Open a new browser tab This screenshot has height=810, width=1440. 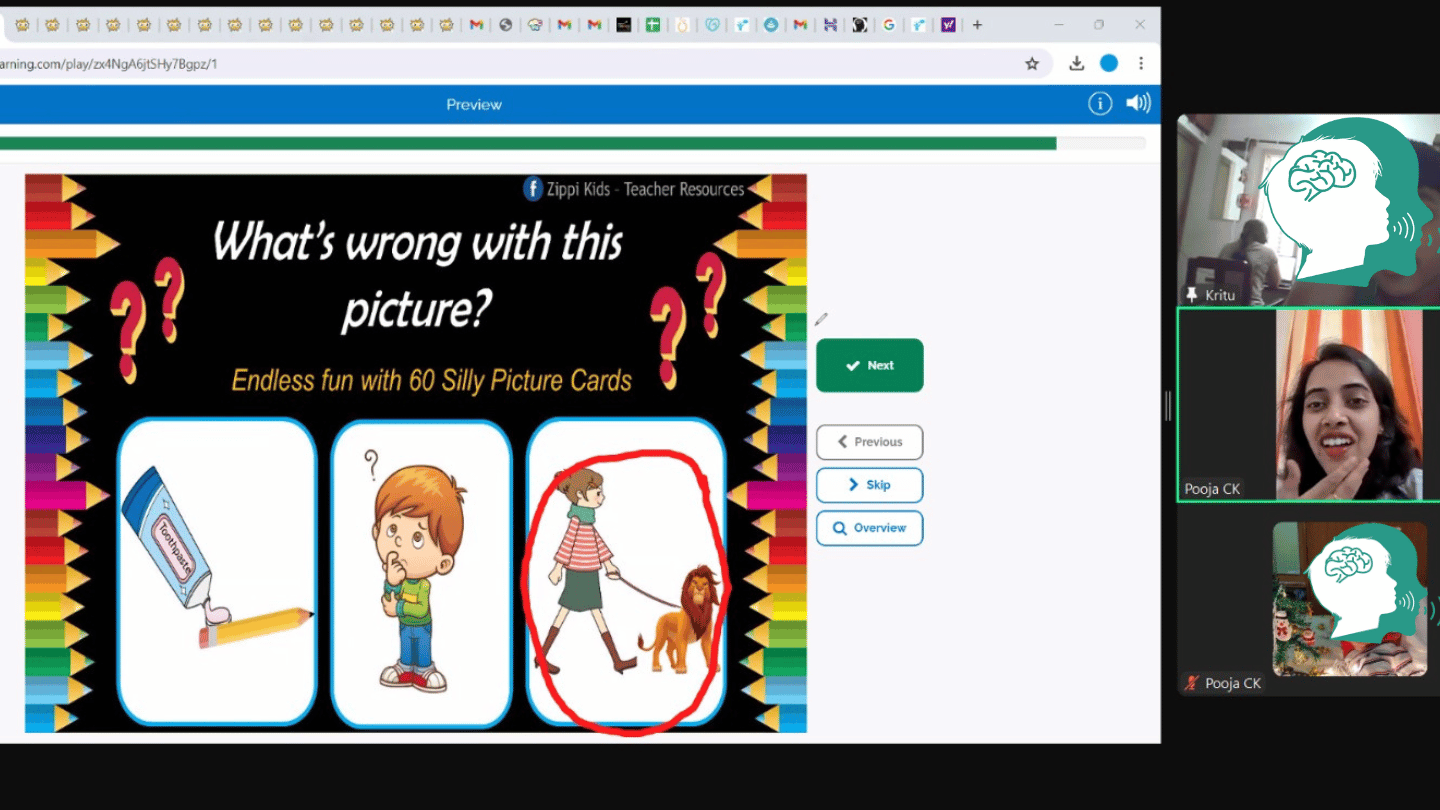[x=977, y=25]
